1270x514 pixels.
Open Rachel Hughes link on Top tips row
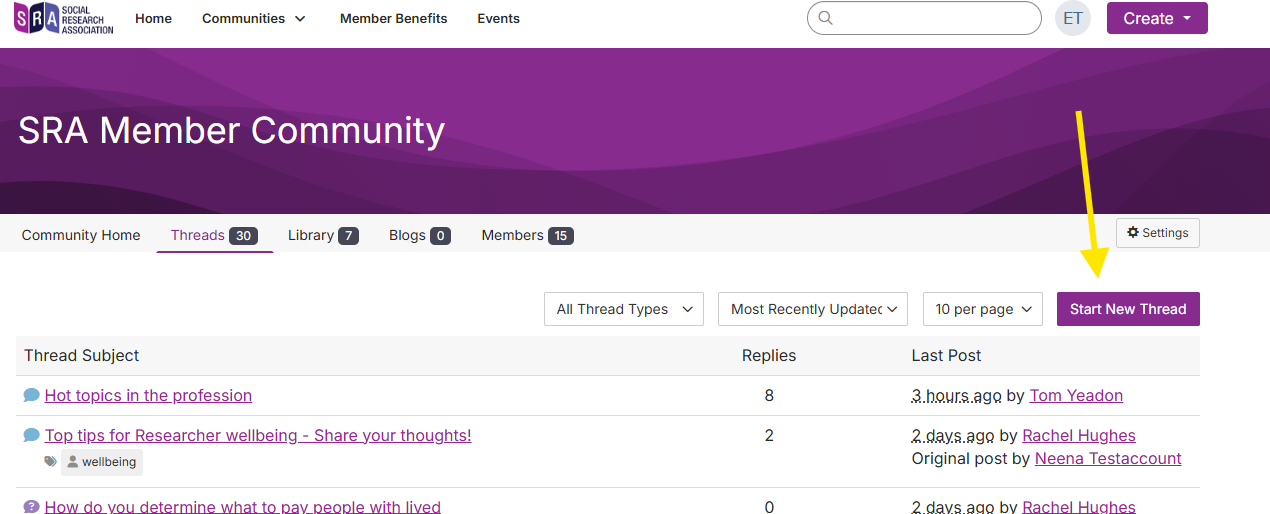pyautogui.click(x=1079, y=435)
